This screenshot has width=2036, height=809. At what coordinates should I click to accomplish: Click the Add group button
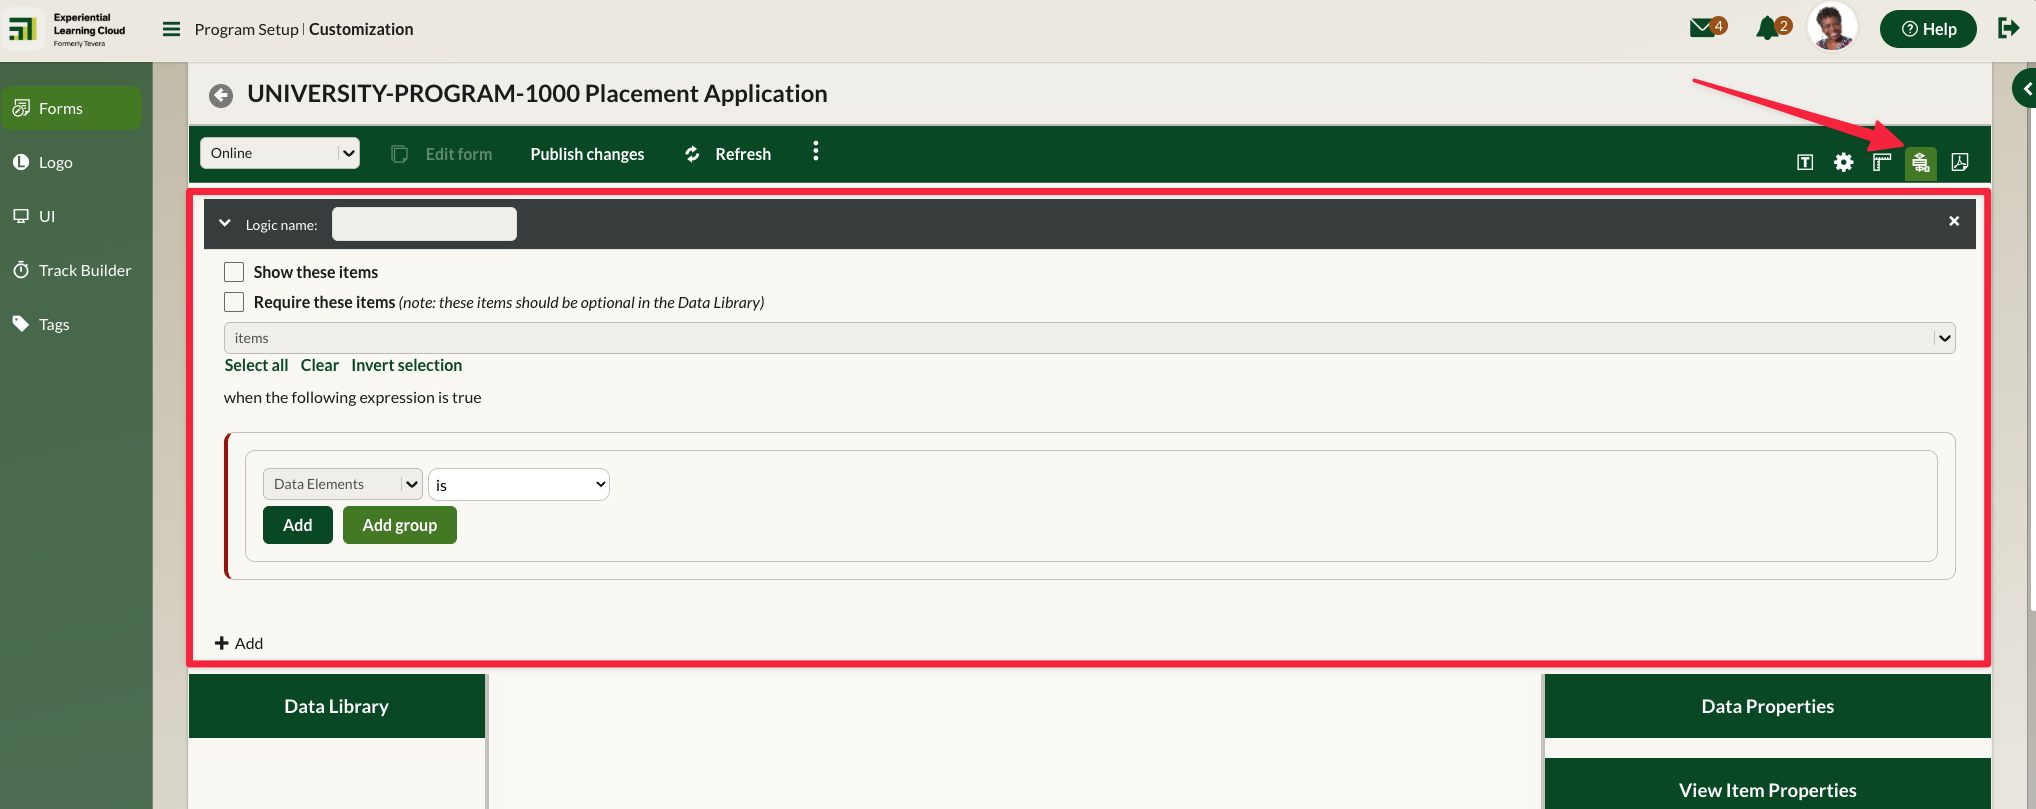tap(400, 525)
